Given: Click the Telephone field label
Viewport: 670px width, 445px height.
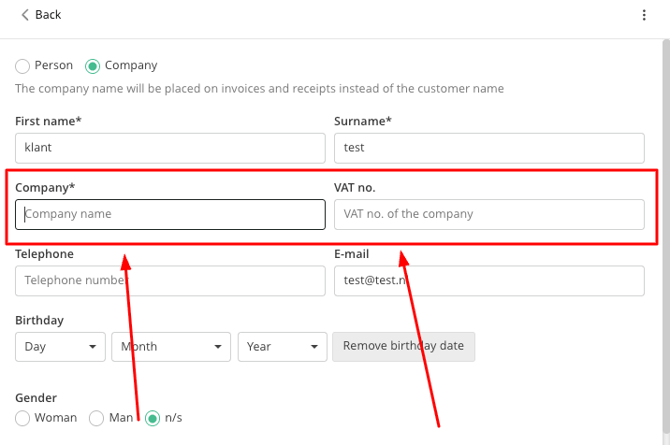Looking at the screenshot, I should (x=44, y=254).
